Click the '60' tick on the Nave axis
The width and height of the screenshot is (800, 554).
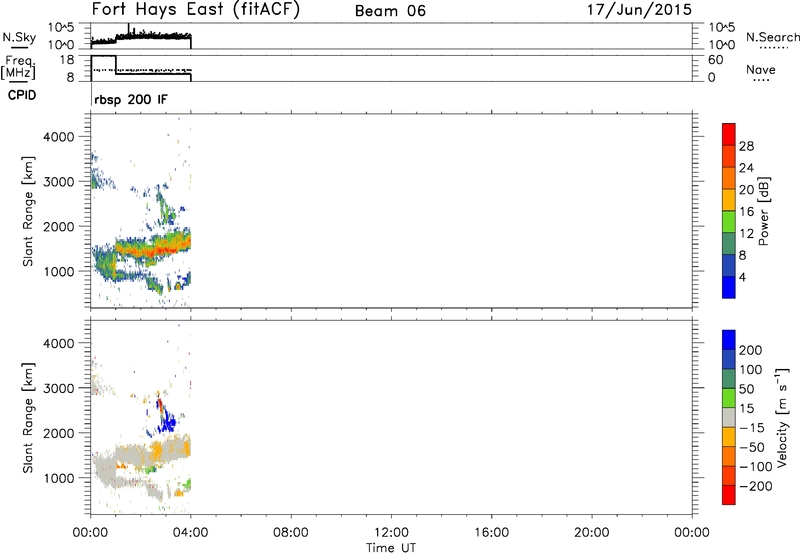click(x=715, y=60)
